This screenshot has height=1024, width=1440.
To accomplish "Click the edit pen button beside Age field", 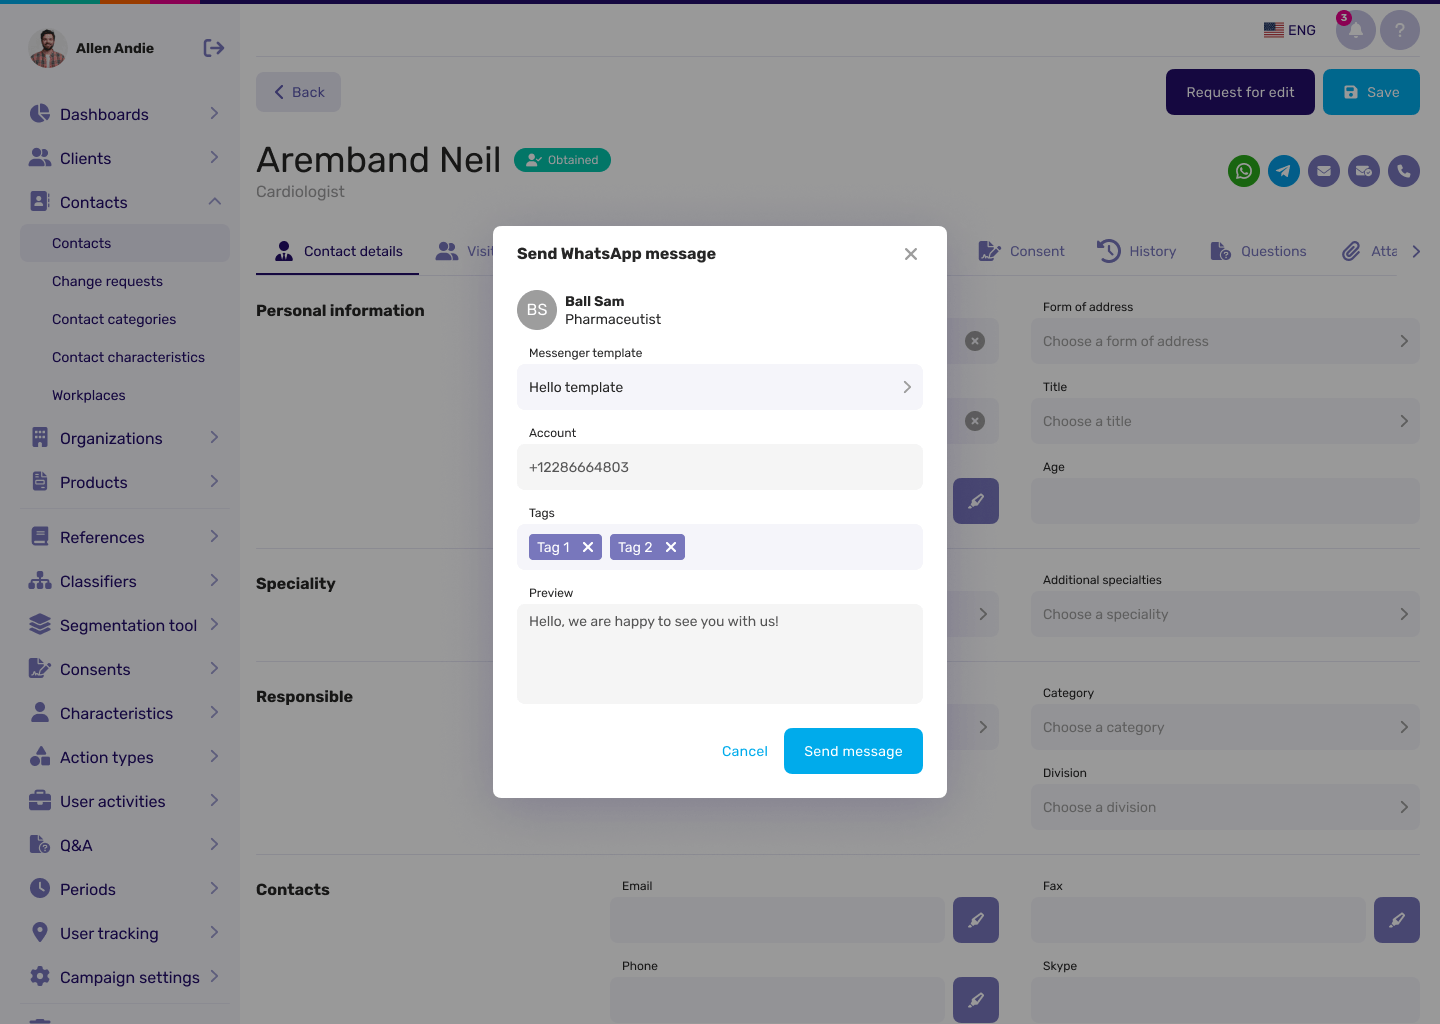I will coord(976,501).
